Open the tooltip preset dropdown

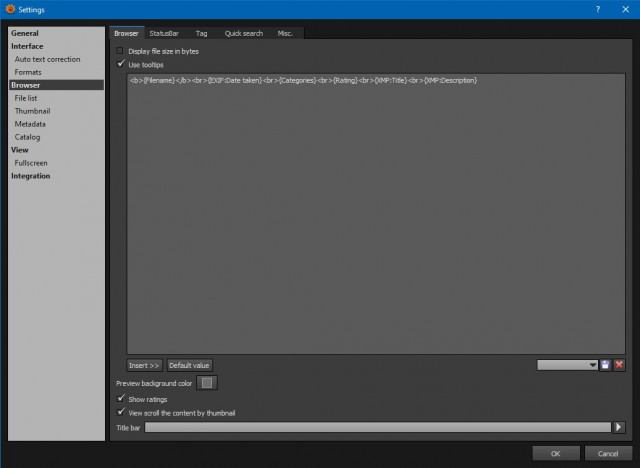pyautogui.click(x=567, y=365)
